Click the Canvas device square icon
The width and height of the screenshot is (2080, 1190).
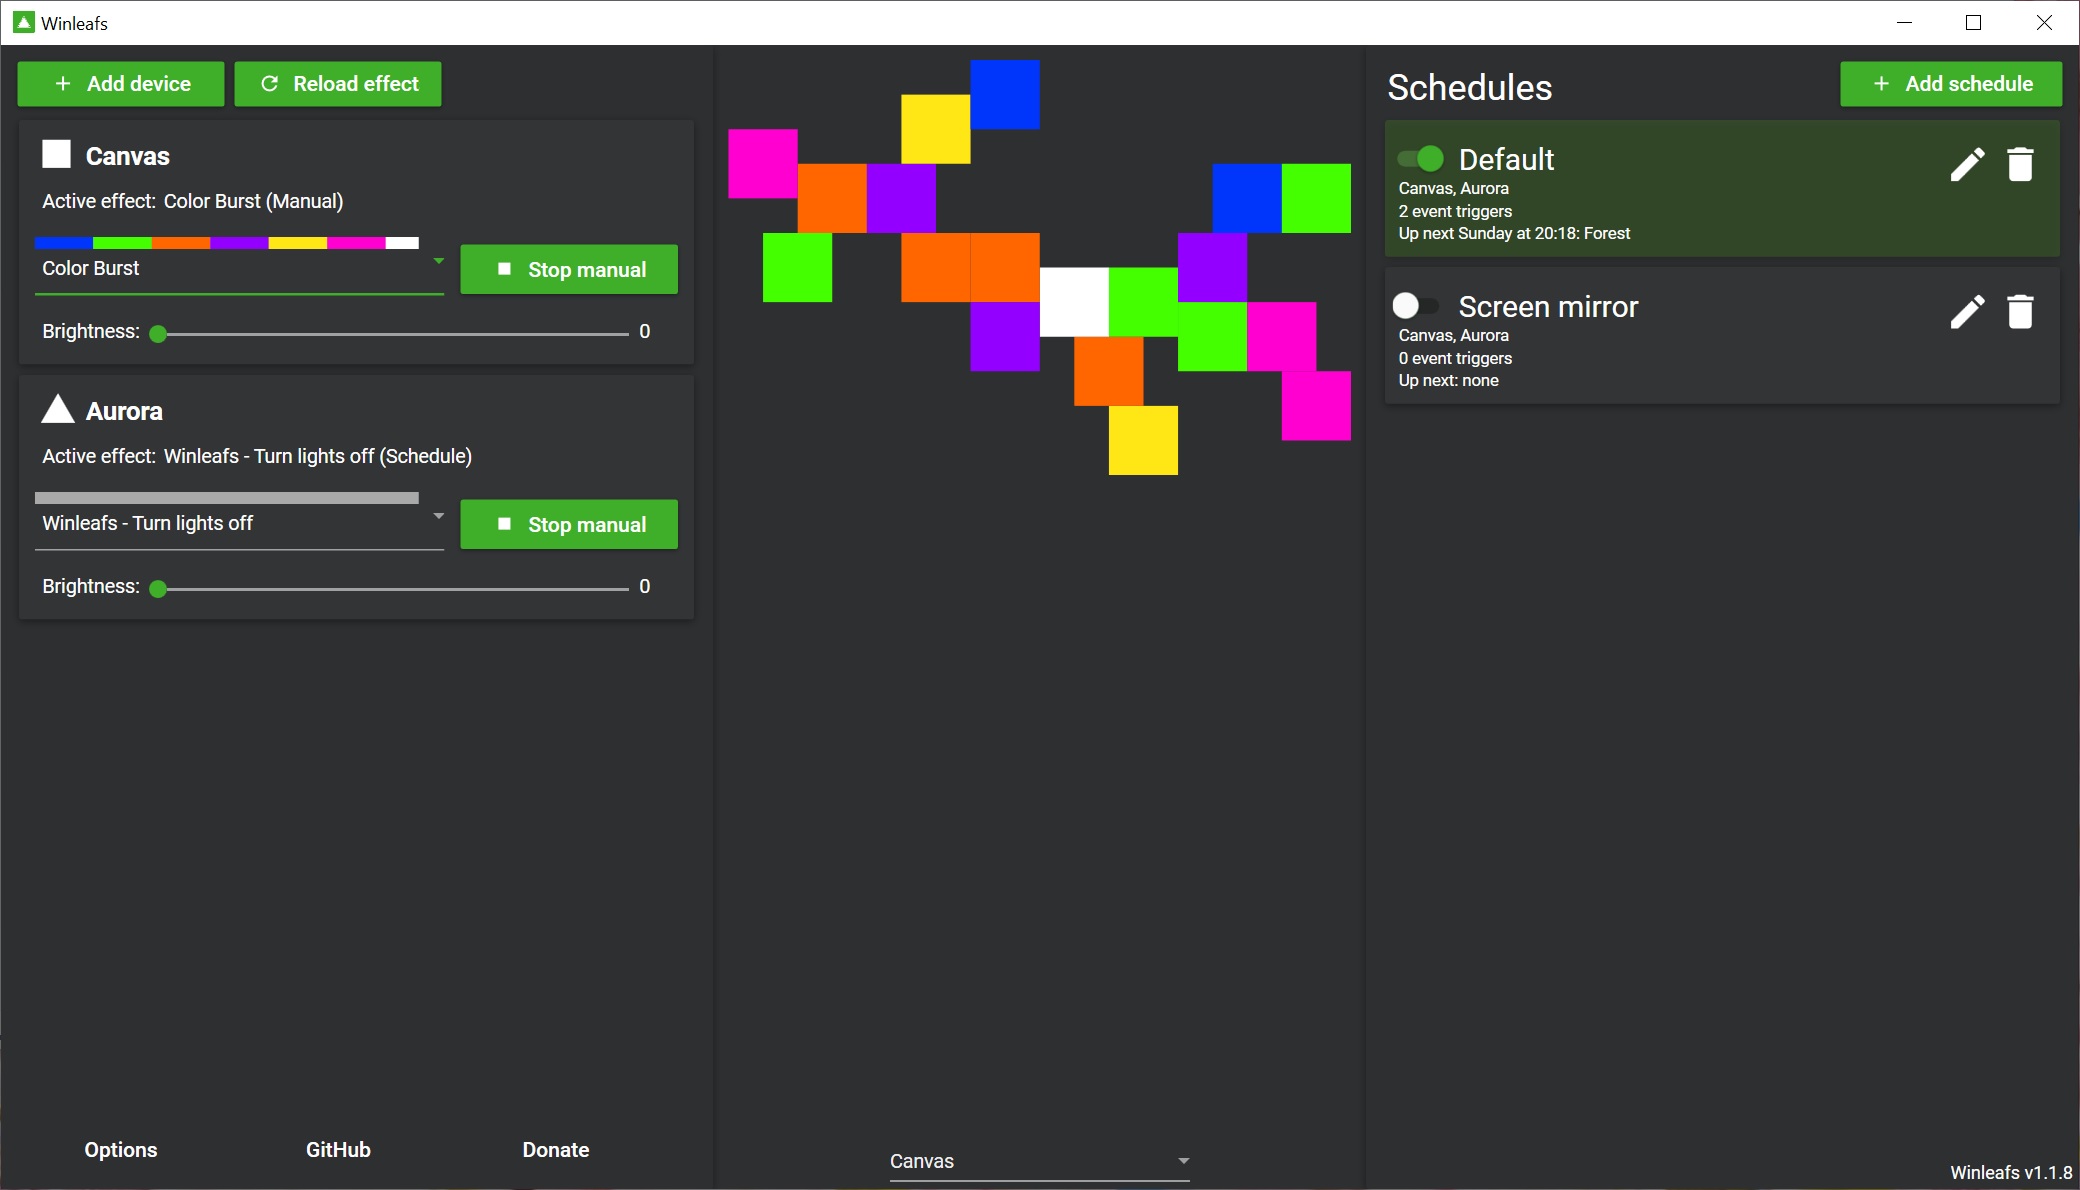(57, 154)
